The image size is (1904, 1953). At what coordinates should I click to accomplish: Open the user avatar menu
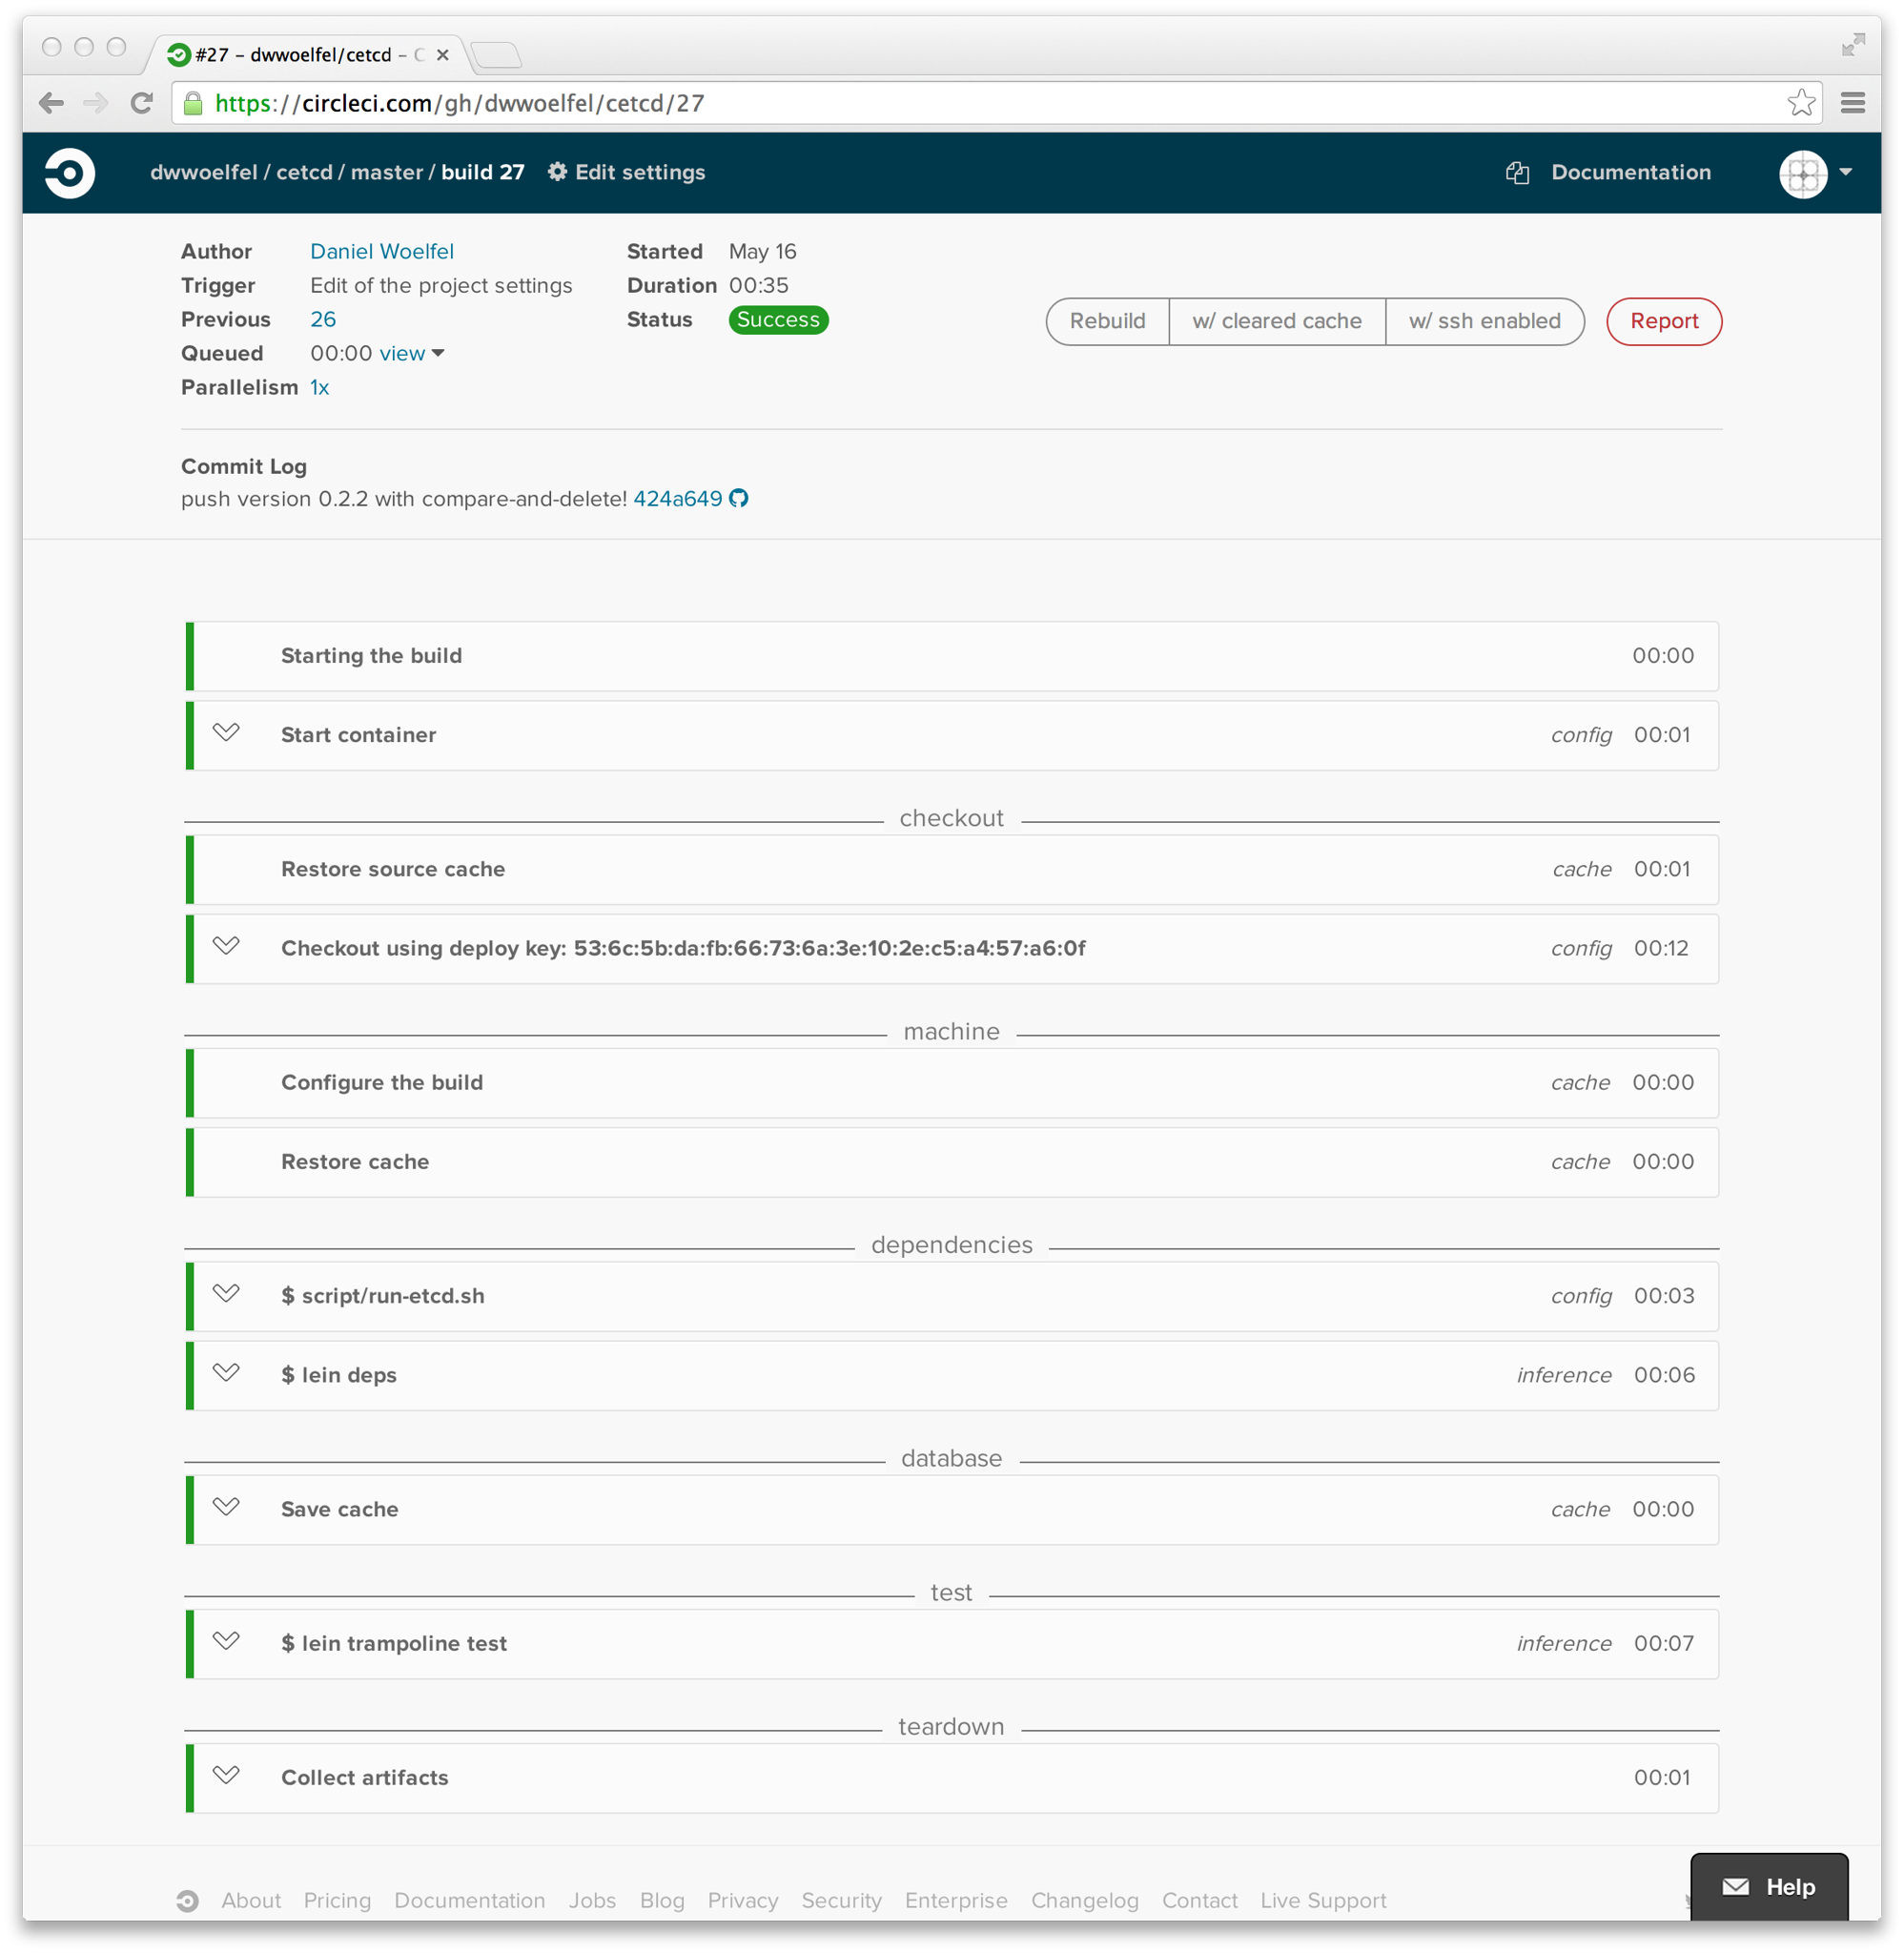1803,174
